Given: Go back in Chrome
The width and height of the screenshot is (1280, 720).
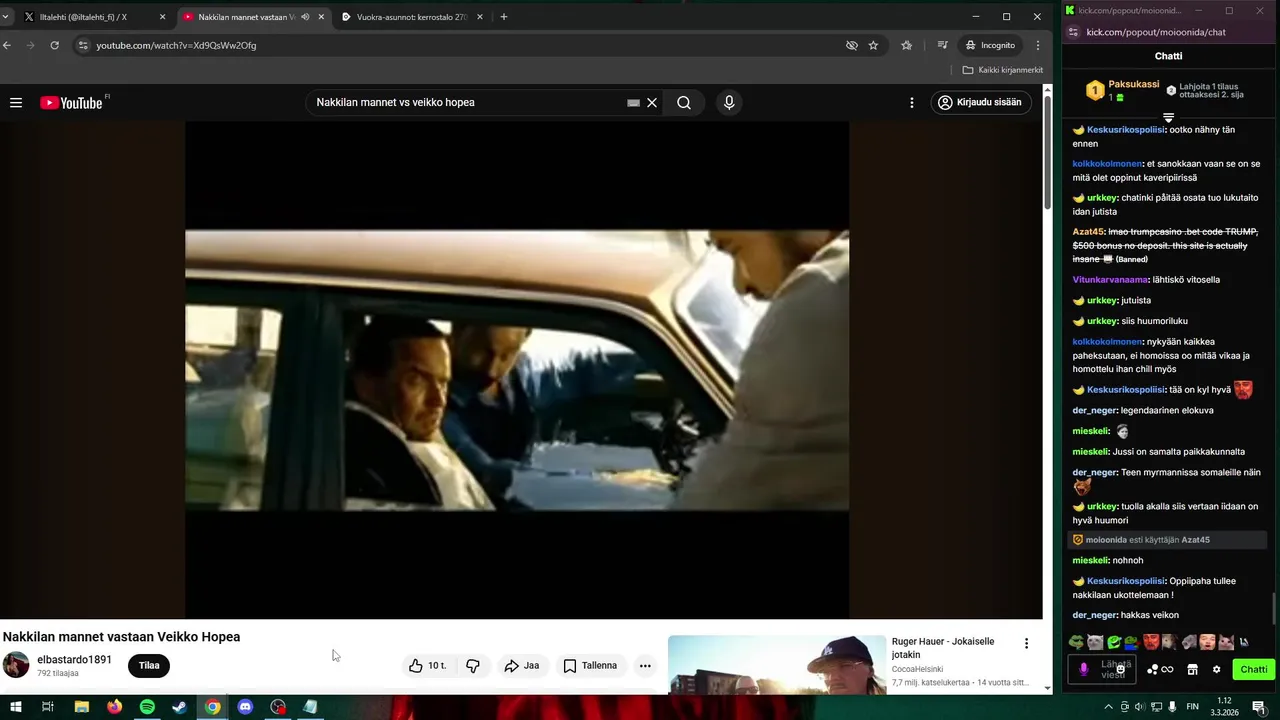Looking at the screenshot, I should (7, 45).
